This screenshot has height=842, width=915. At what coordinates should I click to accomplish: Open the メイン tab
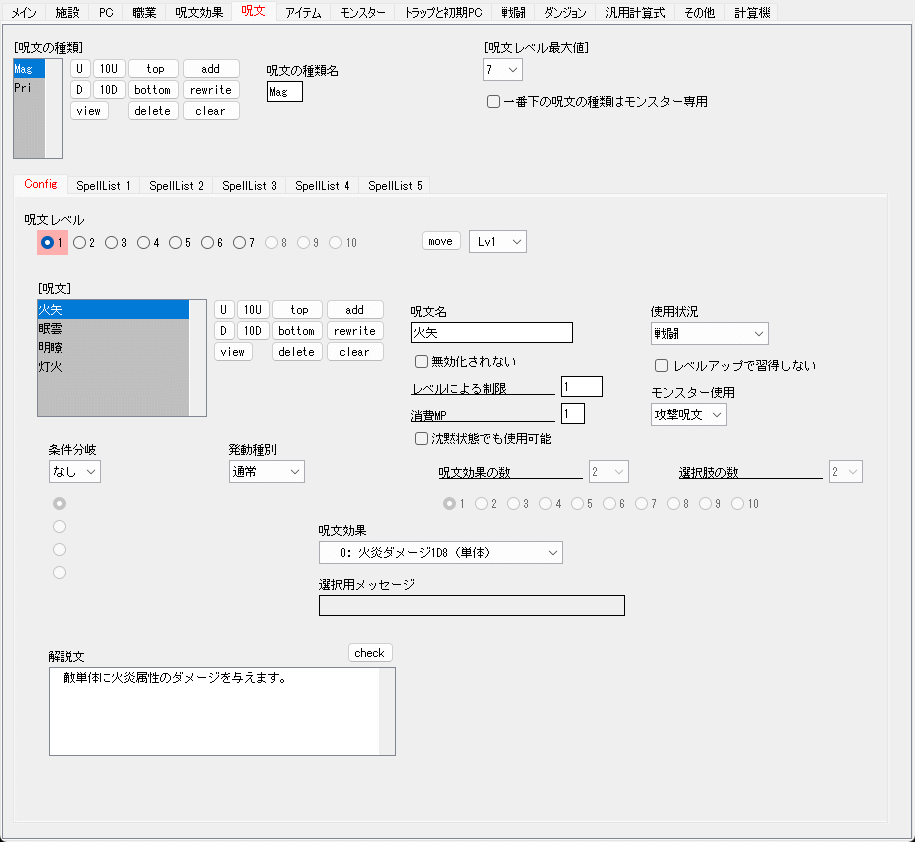point(24,12)
